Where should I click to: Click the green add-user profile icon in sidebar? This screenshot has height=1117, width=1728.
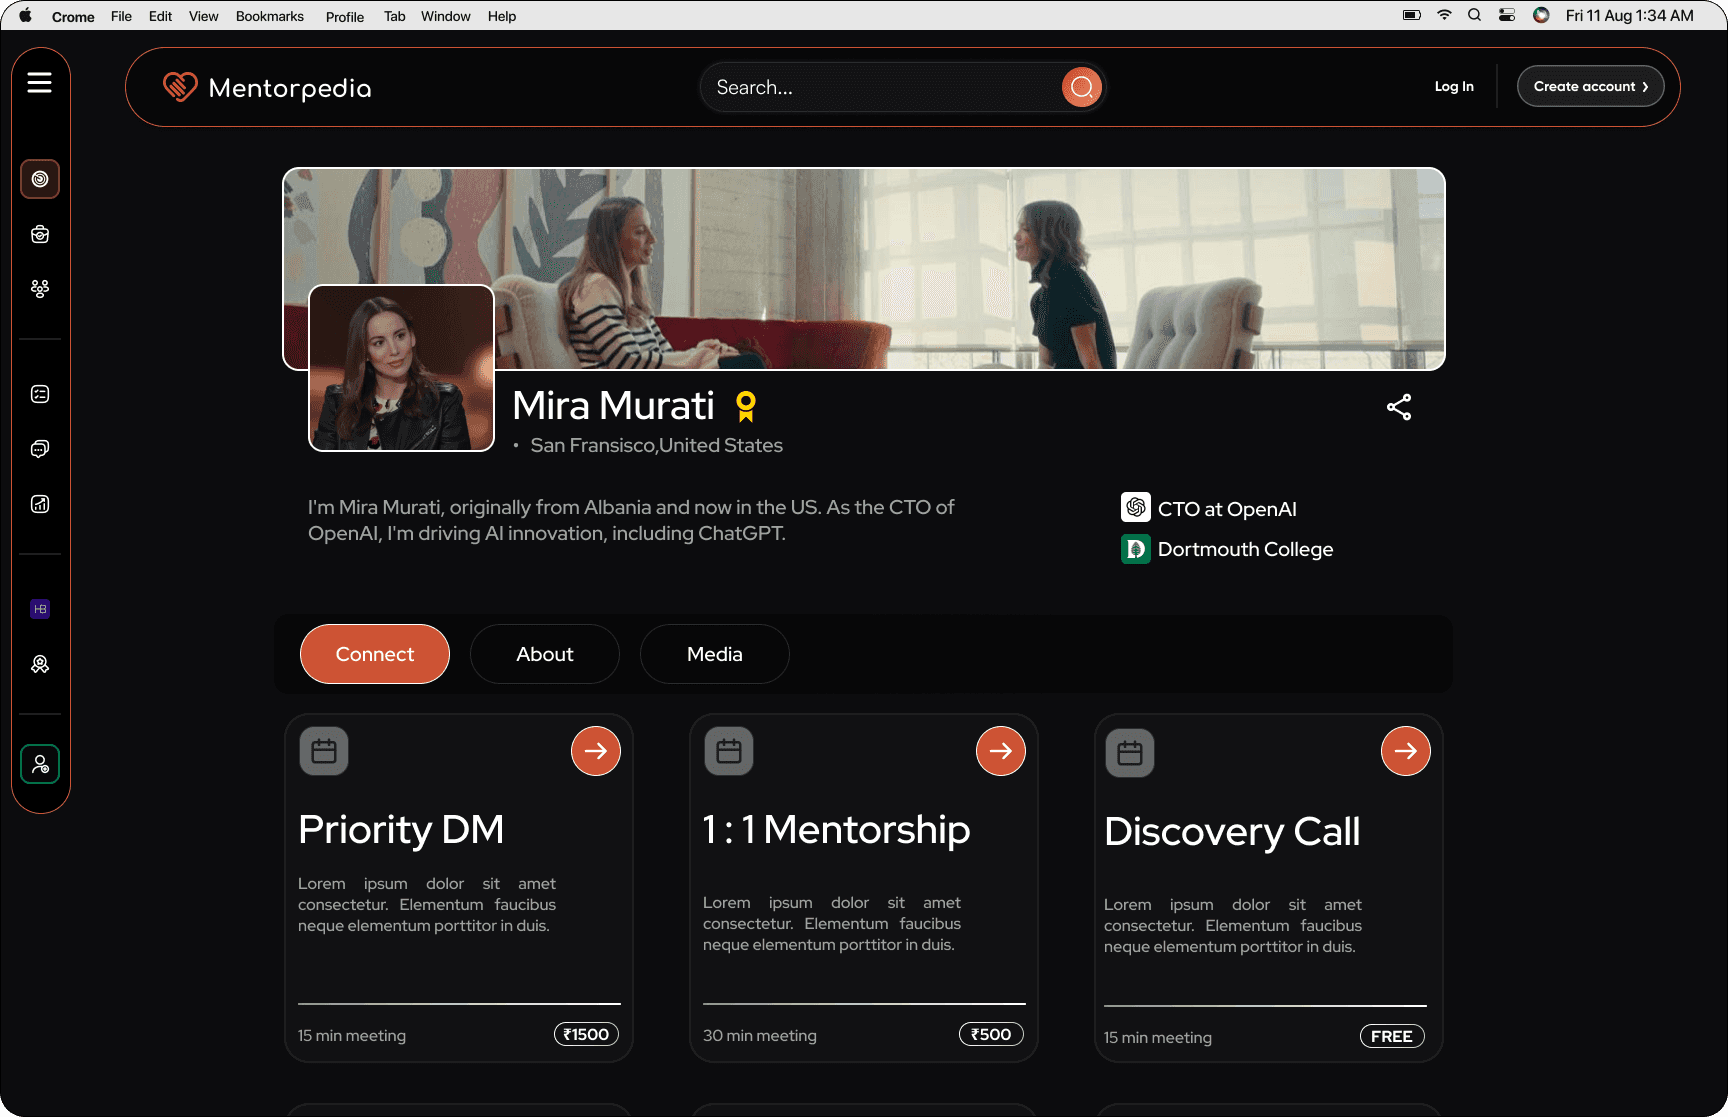click(x=40, y=764)
